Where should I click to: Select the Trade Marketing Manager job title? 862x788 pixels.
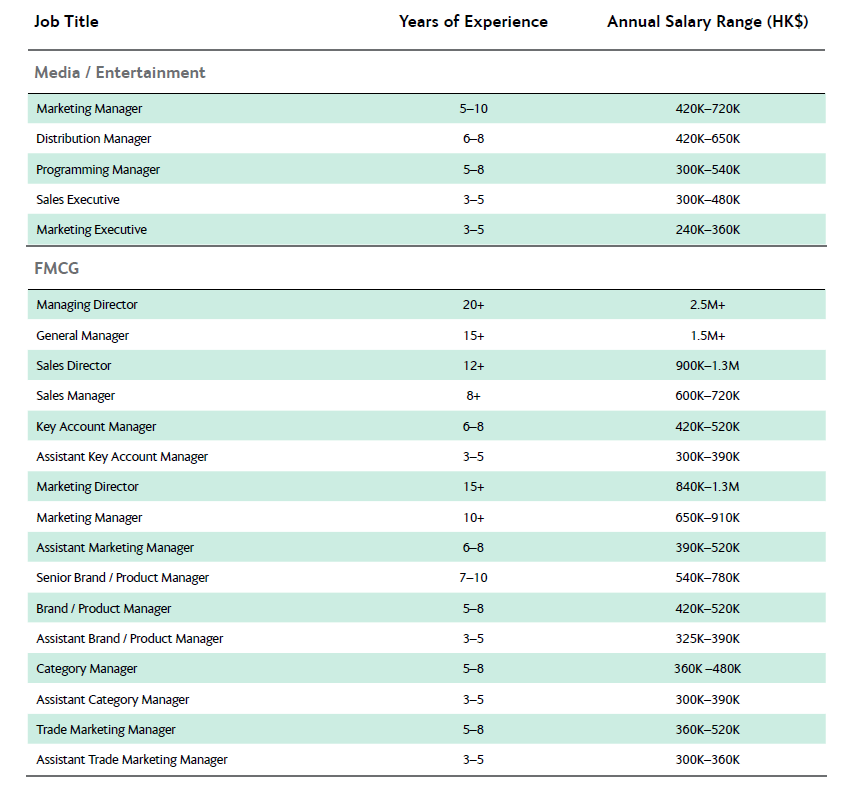pyautogui.click(x=106, y=730)
